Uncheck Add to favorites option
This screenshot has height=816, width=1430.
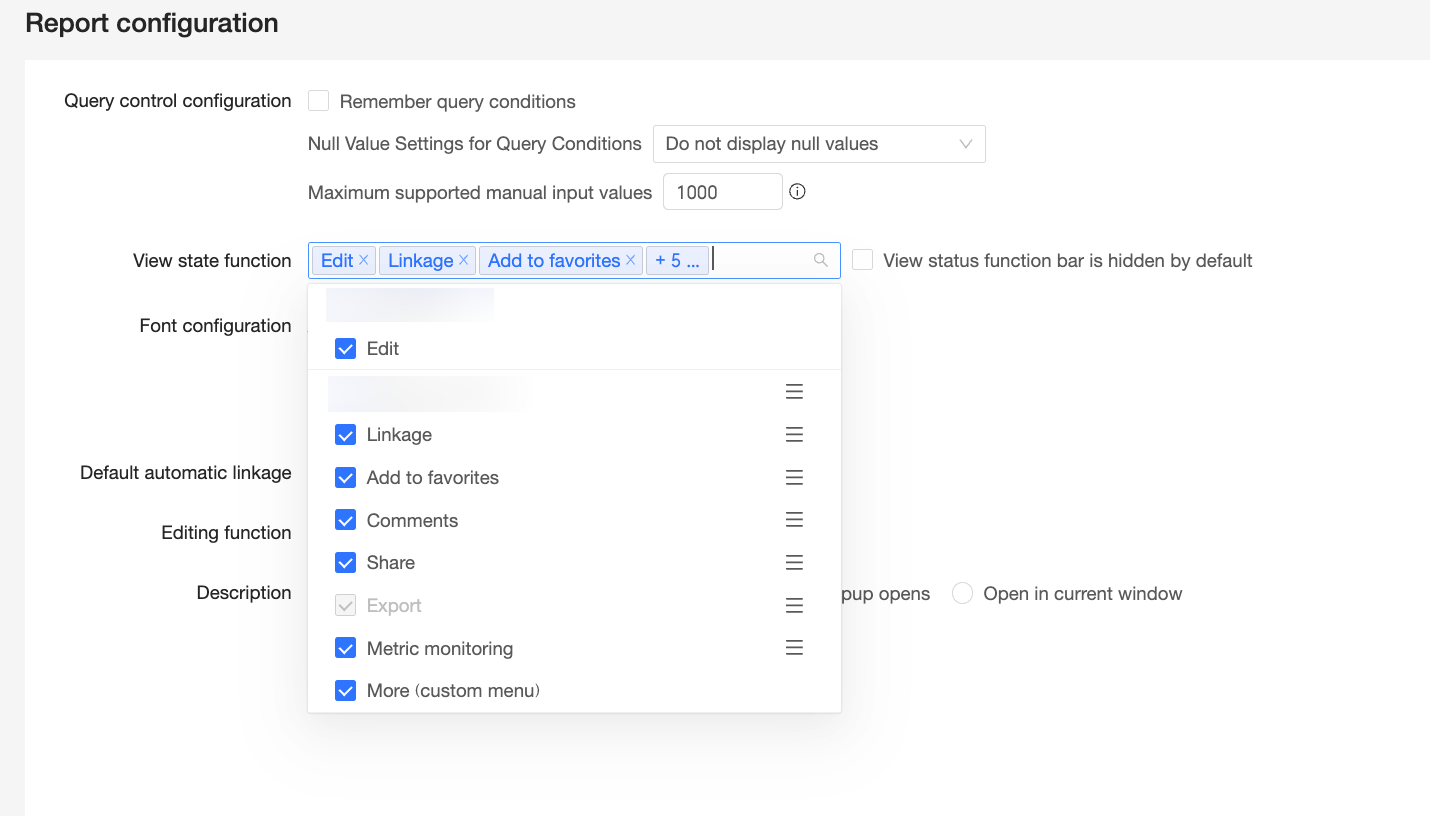pyautogui.click(x=345, y=478)
